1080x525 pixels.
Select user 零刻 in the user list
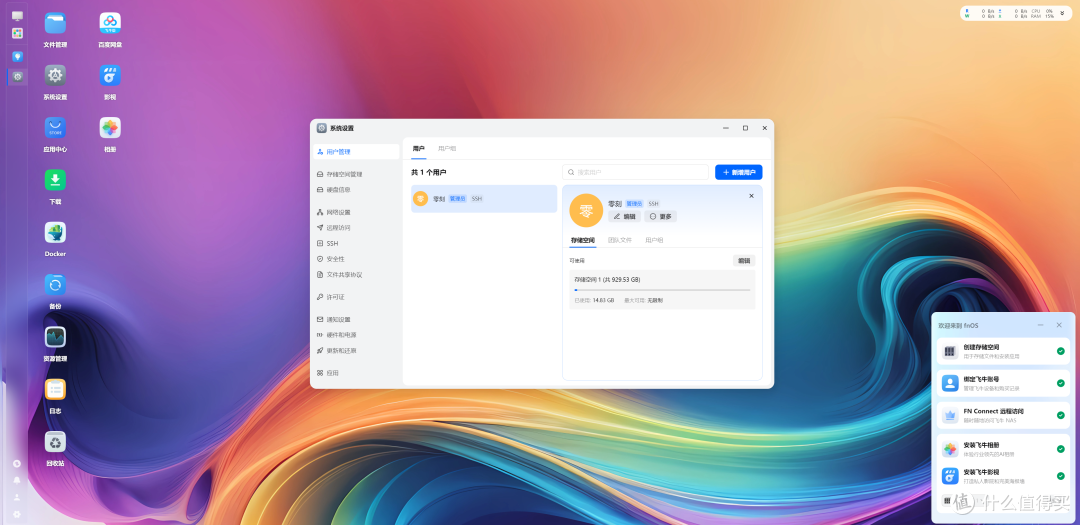coord(484,198)
